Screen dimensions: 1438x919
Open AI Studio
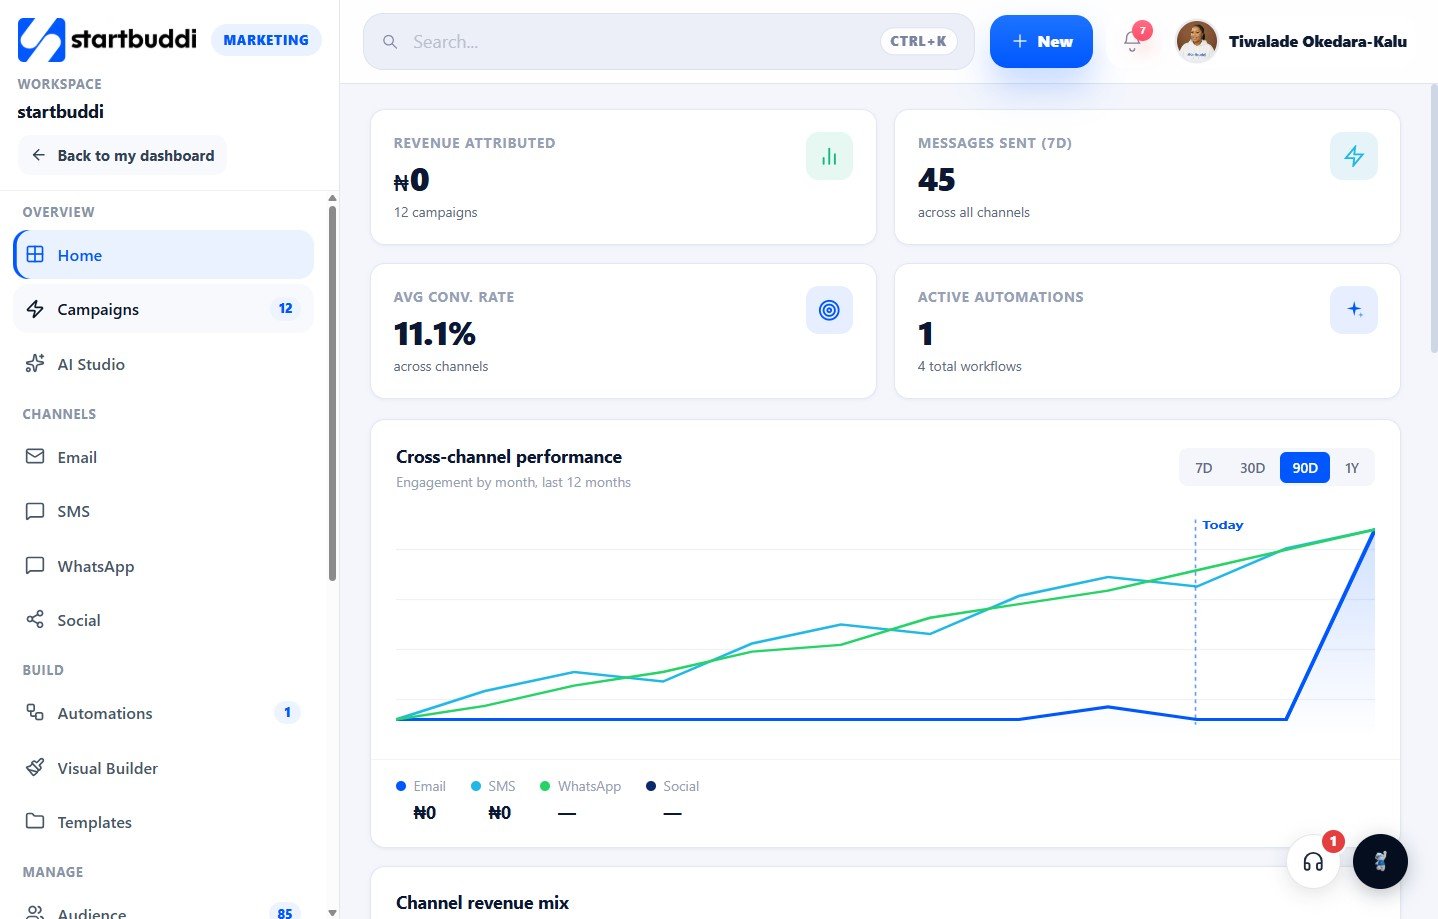tap(164, 364)
